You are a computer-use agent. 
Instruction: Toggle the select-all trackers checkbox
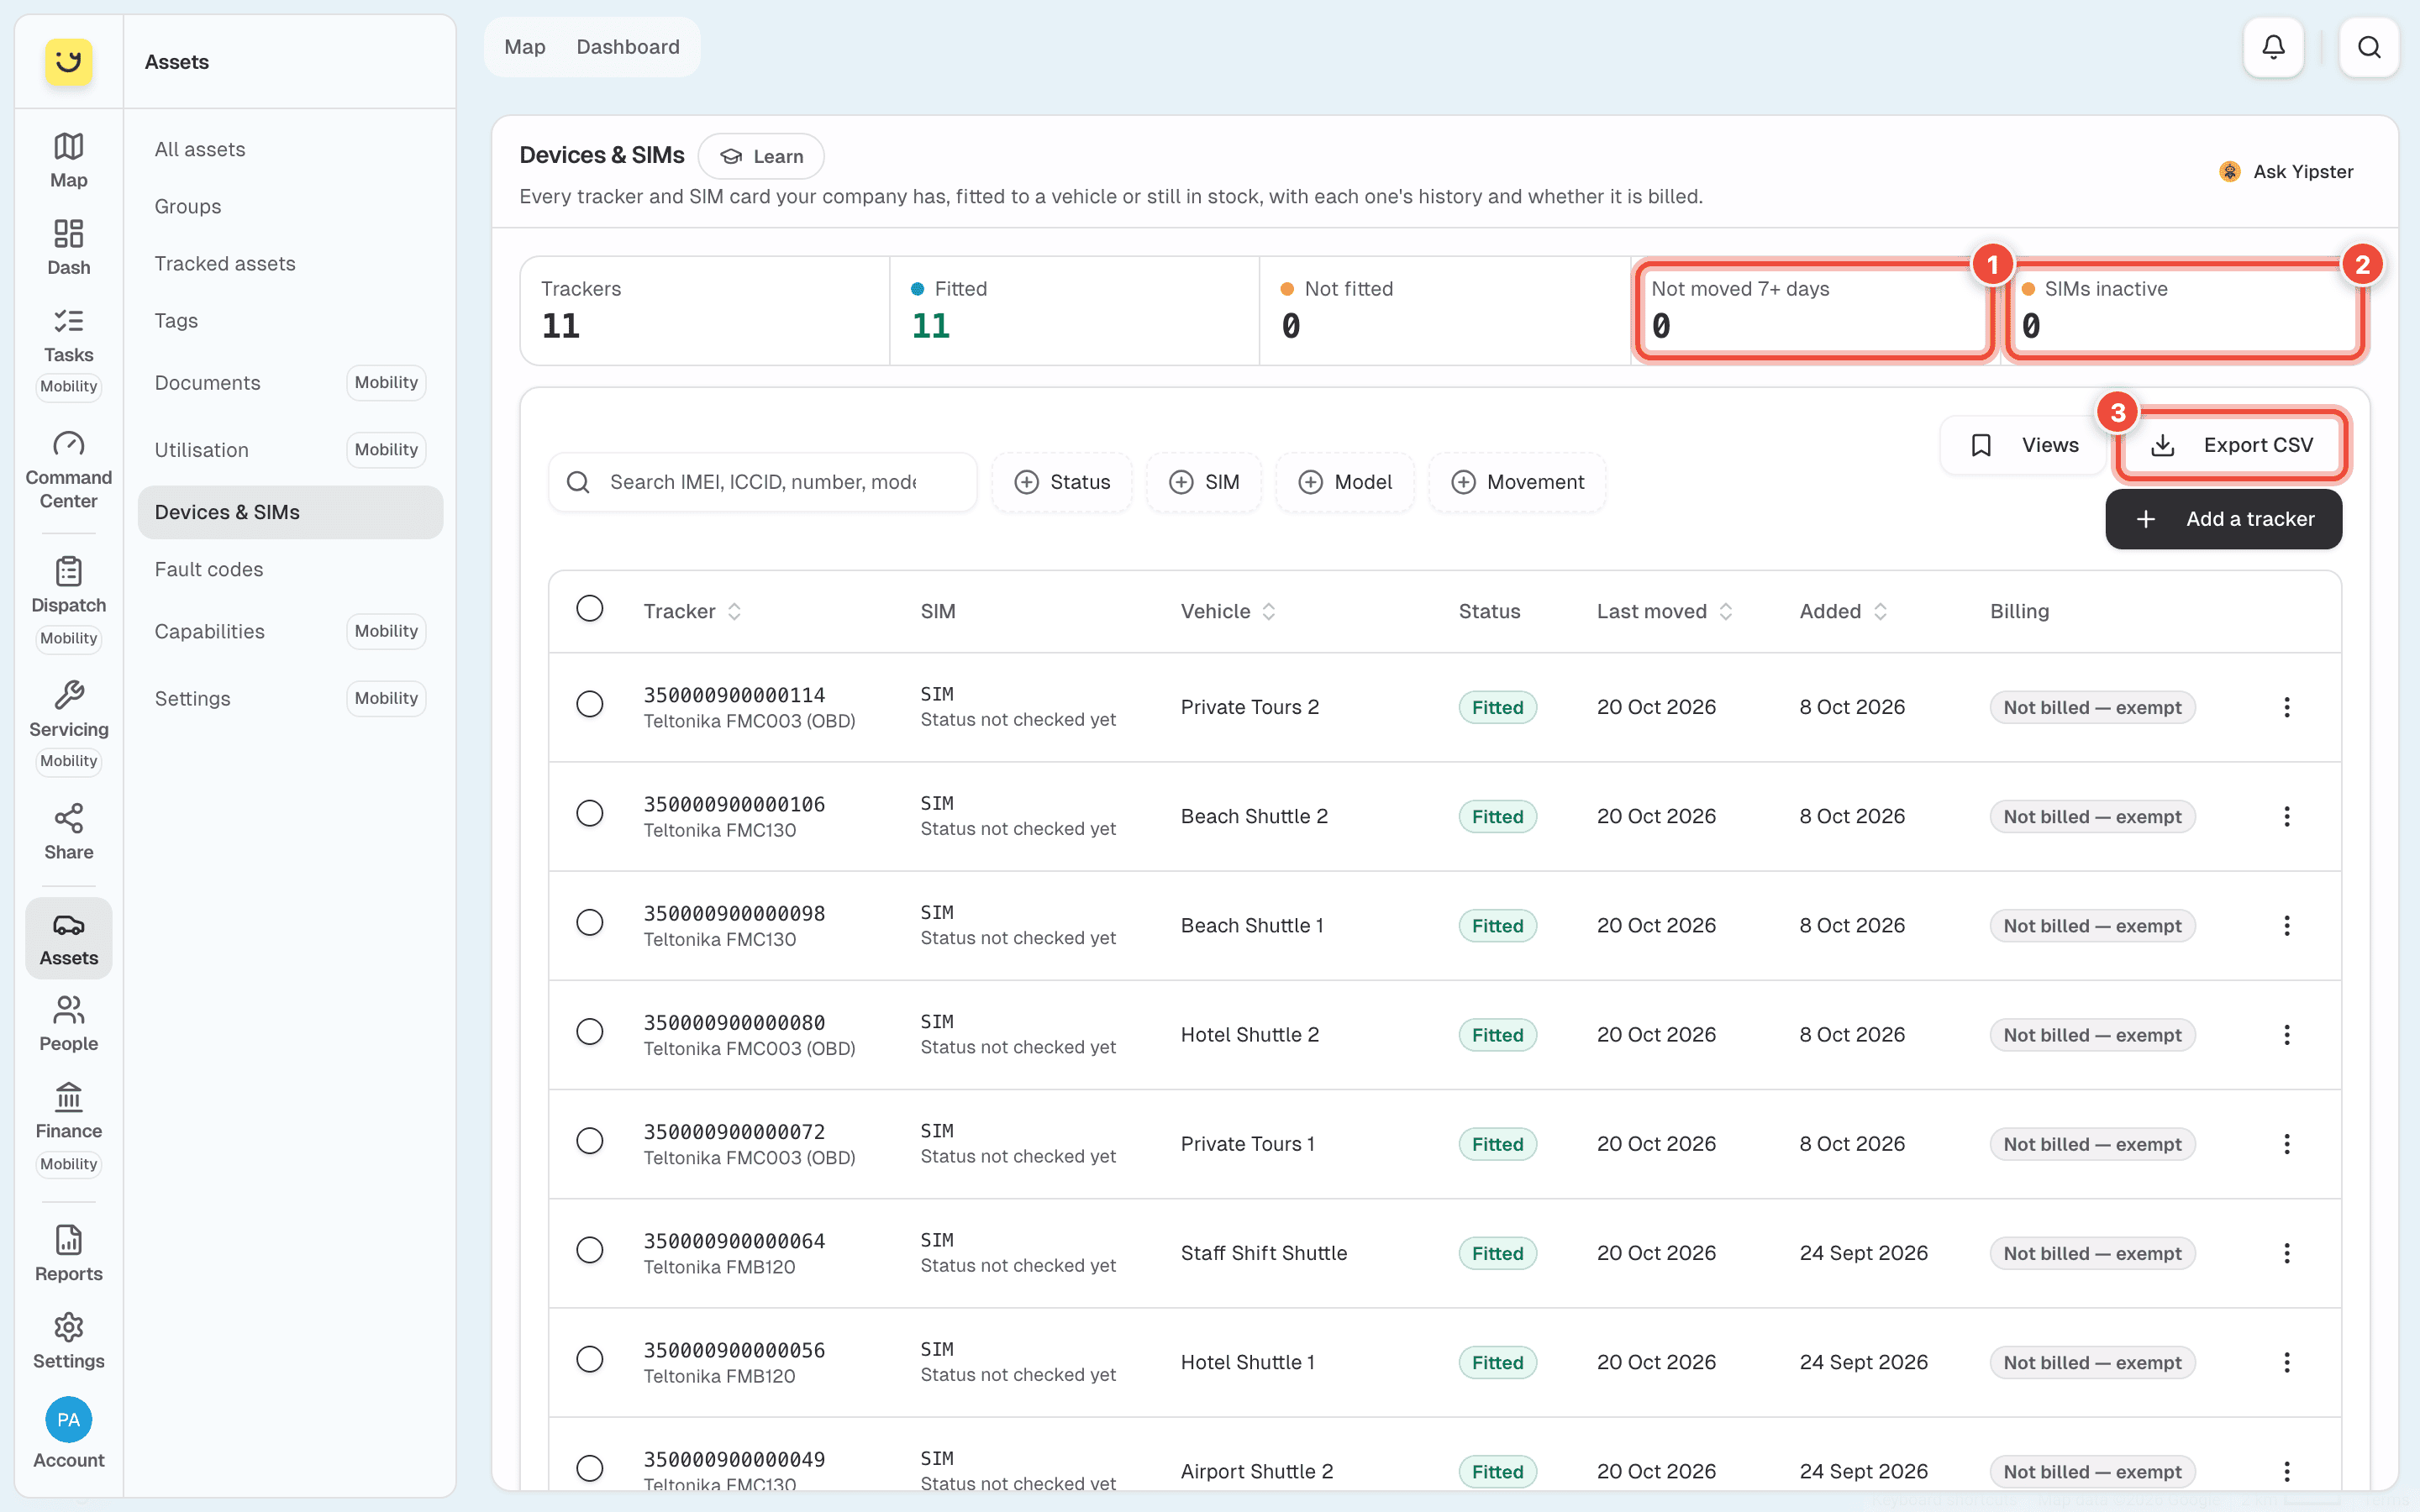[x=590, y=609]
